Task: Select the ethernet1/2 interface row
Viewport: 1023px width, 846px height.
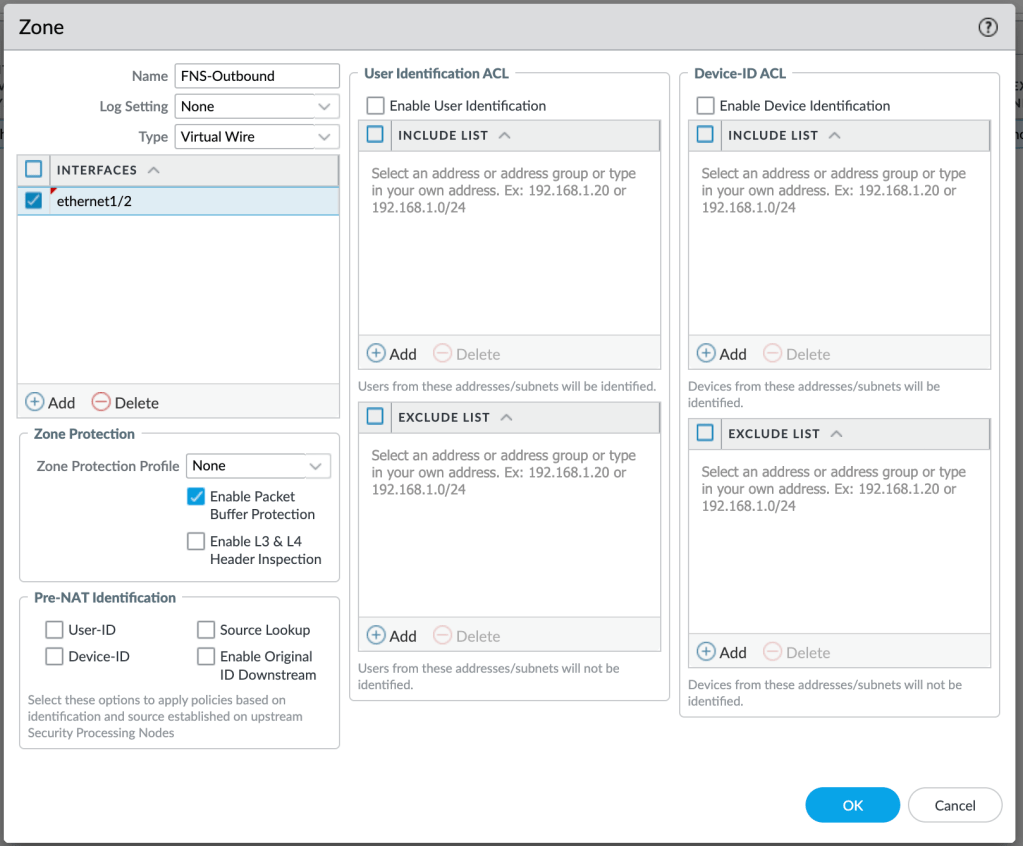Action: (x=180, y=201)
